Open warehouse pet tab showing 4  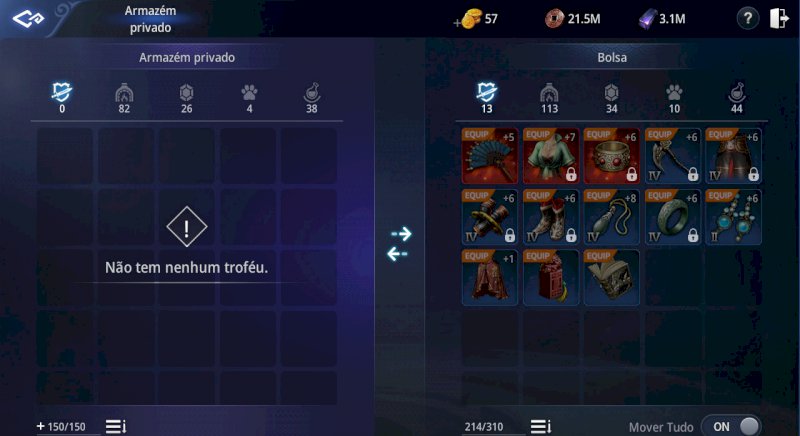[249, 98]
